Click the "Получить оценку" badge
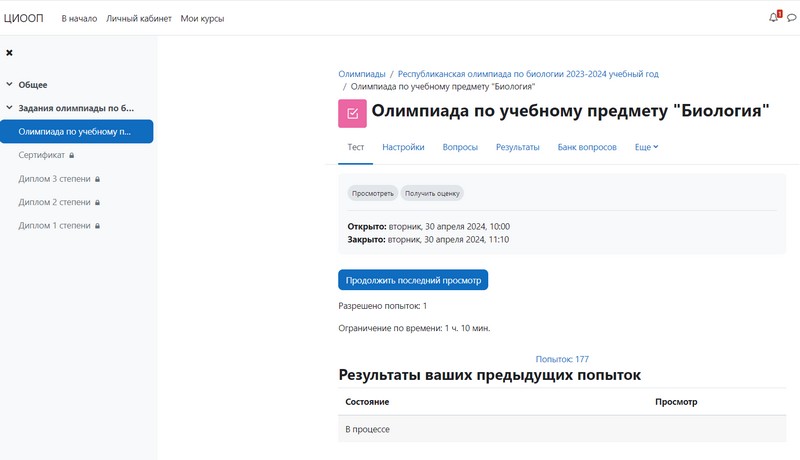This screenshot has height=460, width=800. (x=432, y=193)
